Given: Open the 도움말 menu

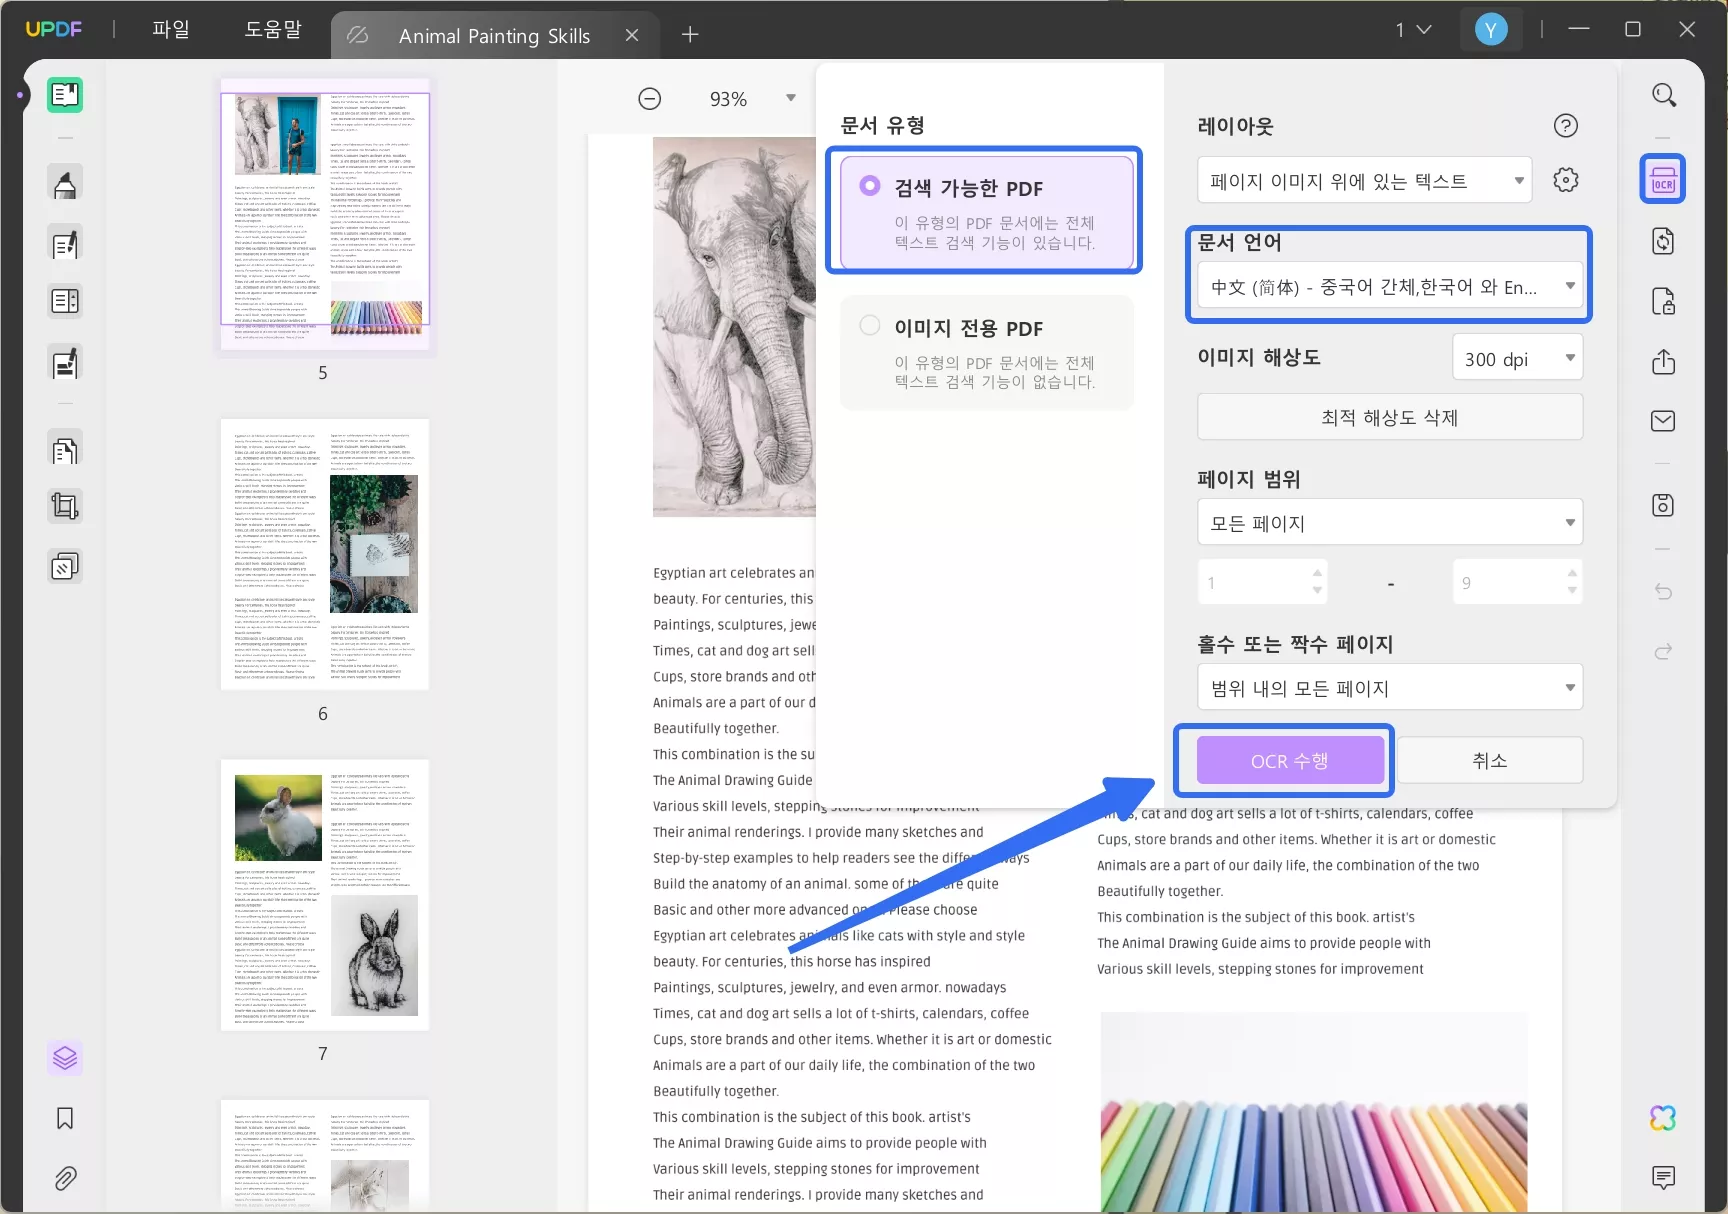Looking at the screenshot, I should click(273, 30).
